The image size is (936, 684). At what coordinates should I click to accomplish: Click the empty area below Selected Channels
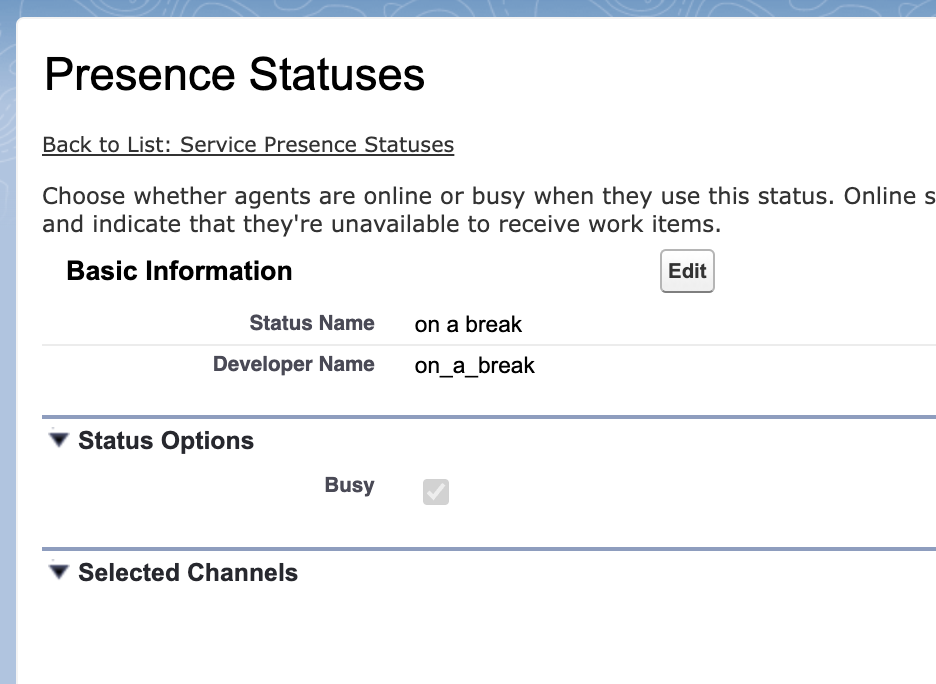pos(480,635)
